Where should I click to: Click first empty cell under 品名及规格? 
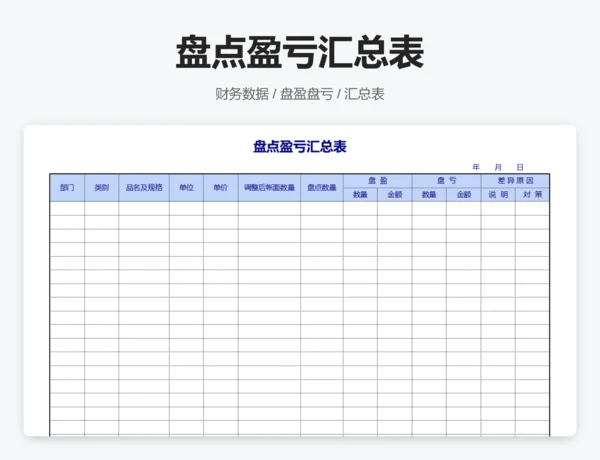pos(144,208)
